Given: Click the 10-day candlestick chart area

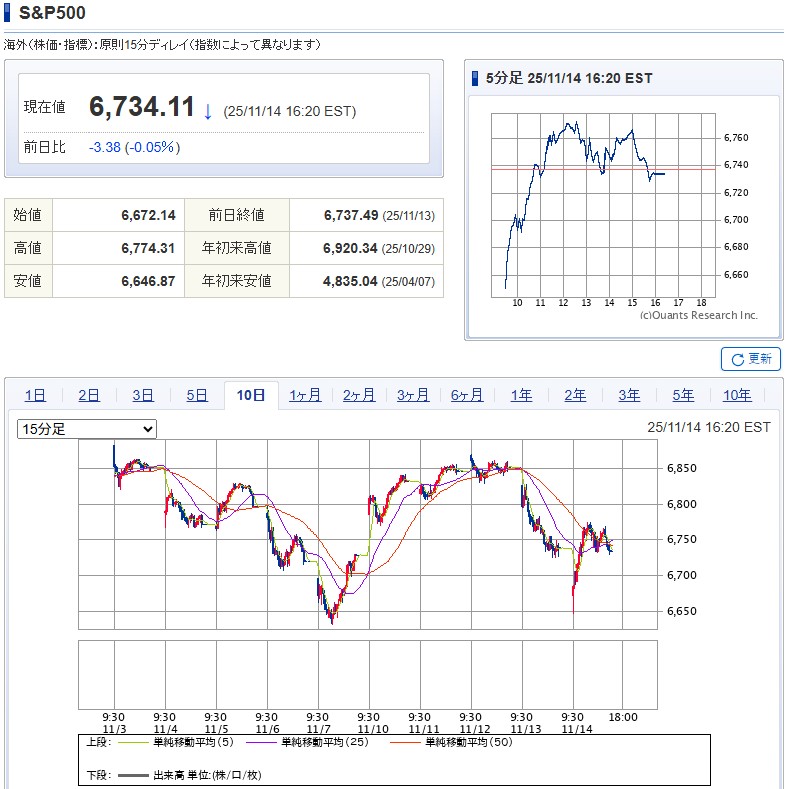Looking at the screenshot, I should (368, 535).
